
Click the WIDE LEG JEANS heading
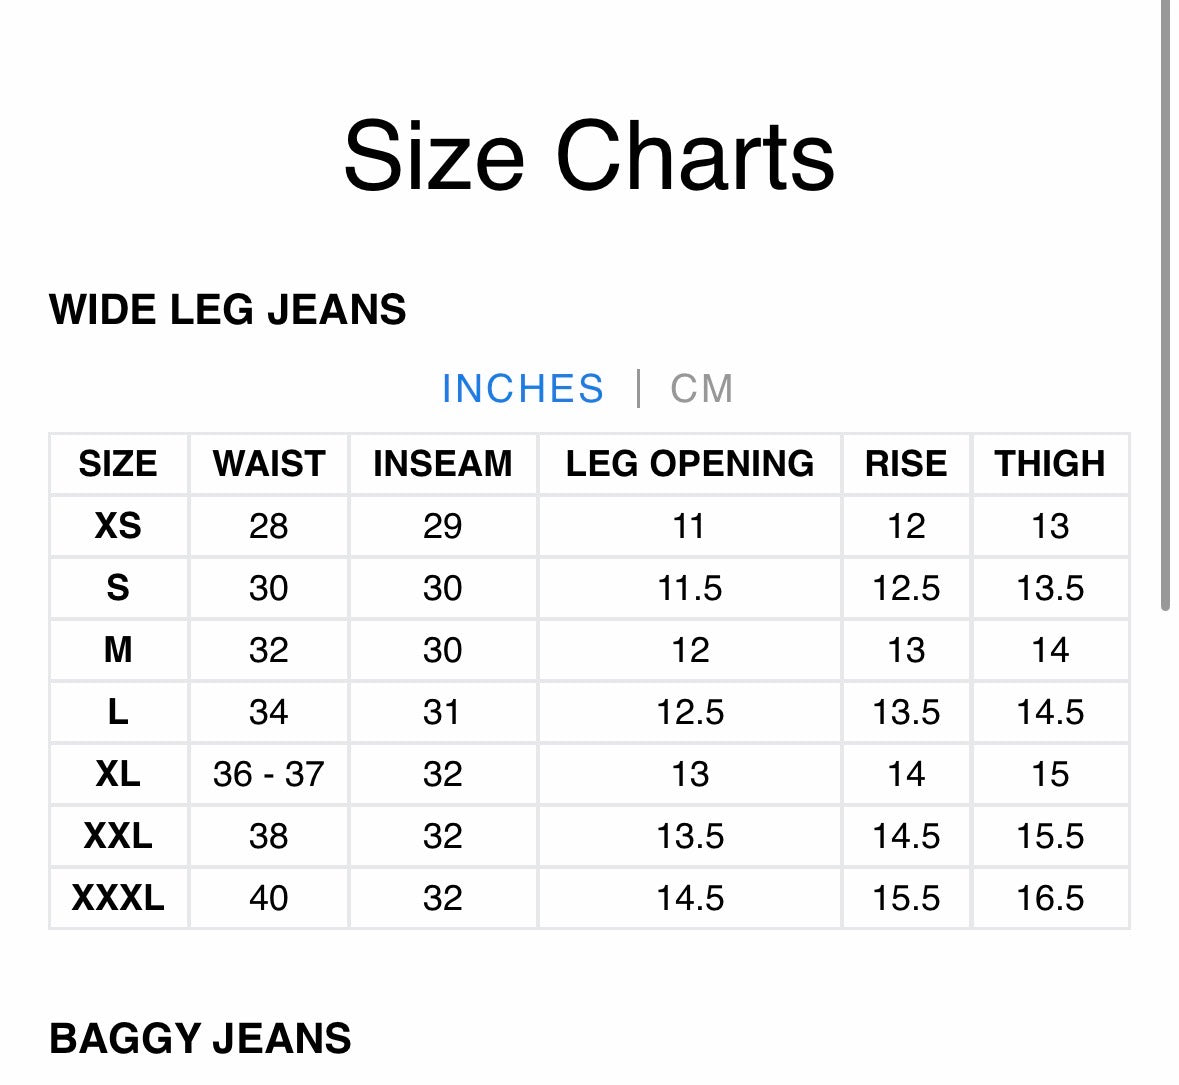[x=227, y=310]
